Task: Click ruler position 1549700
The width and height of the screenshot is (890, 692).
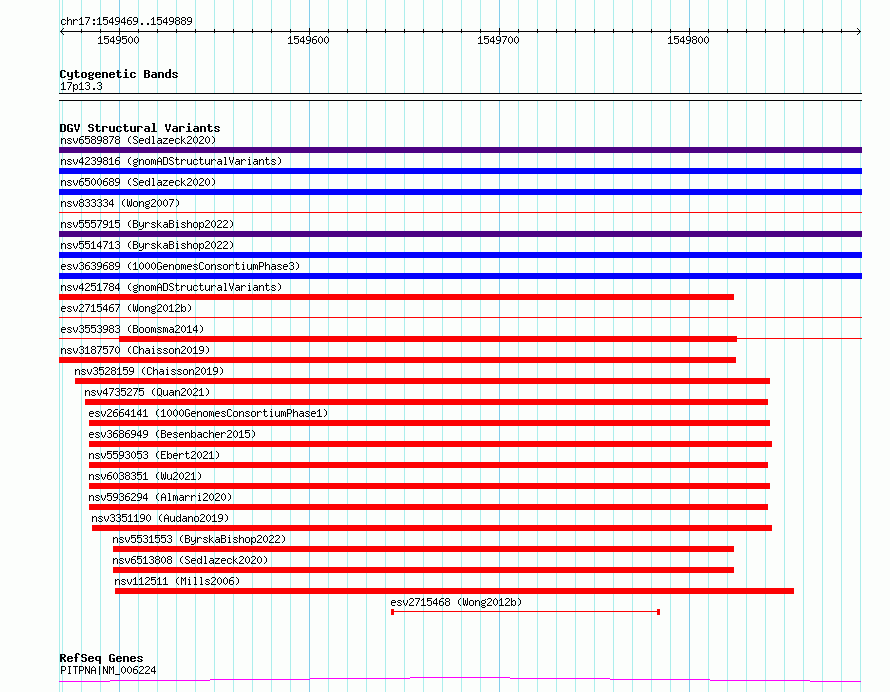Action: [x=498, y=40]
